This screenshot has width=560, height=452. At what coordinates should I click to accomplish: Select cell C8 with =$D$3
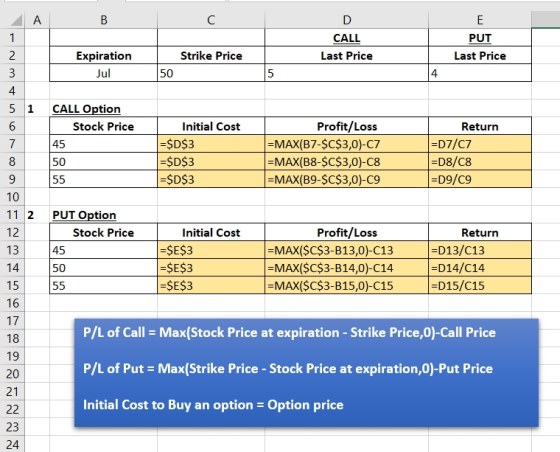(211, 161)
